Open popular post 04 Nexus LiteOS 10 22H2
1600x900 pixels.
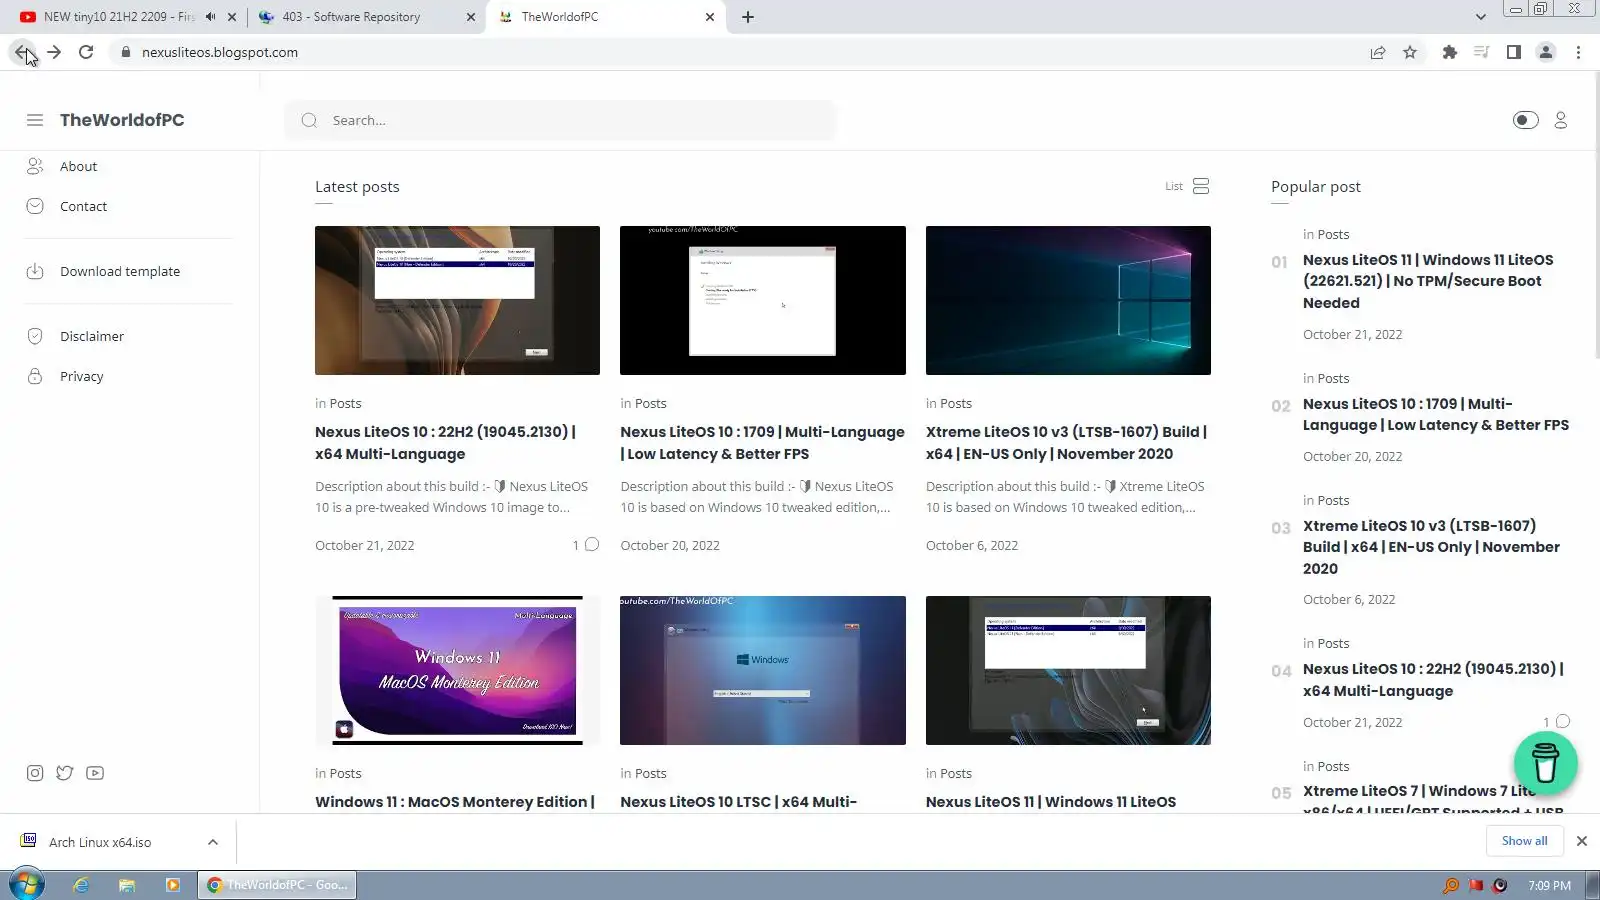click(1433, 680)
